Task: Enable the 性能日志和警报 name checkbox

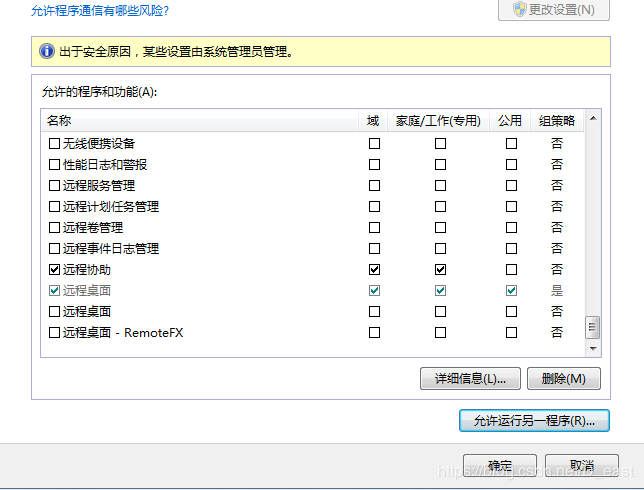Action: [x=54, y=164]
